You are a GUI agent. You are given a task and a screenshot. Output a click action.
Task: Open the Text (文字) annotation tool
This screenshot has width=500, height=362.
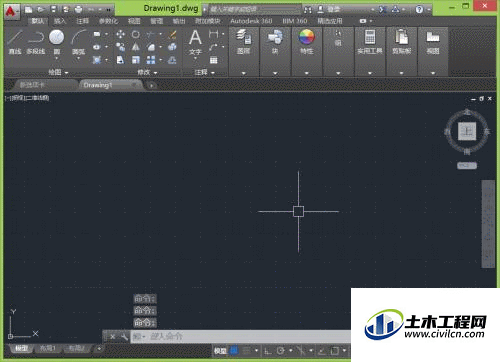click(195, 42)
